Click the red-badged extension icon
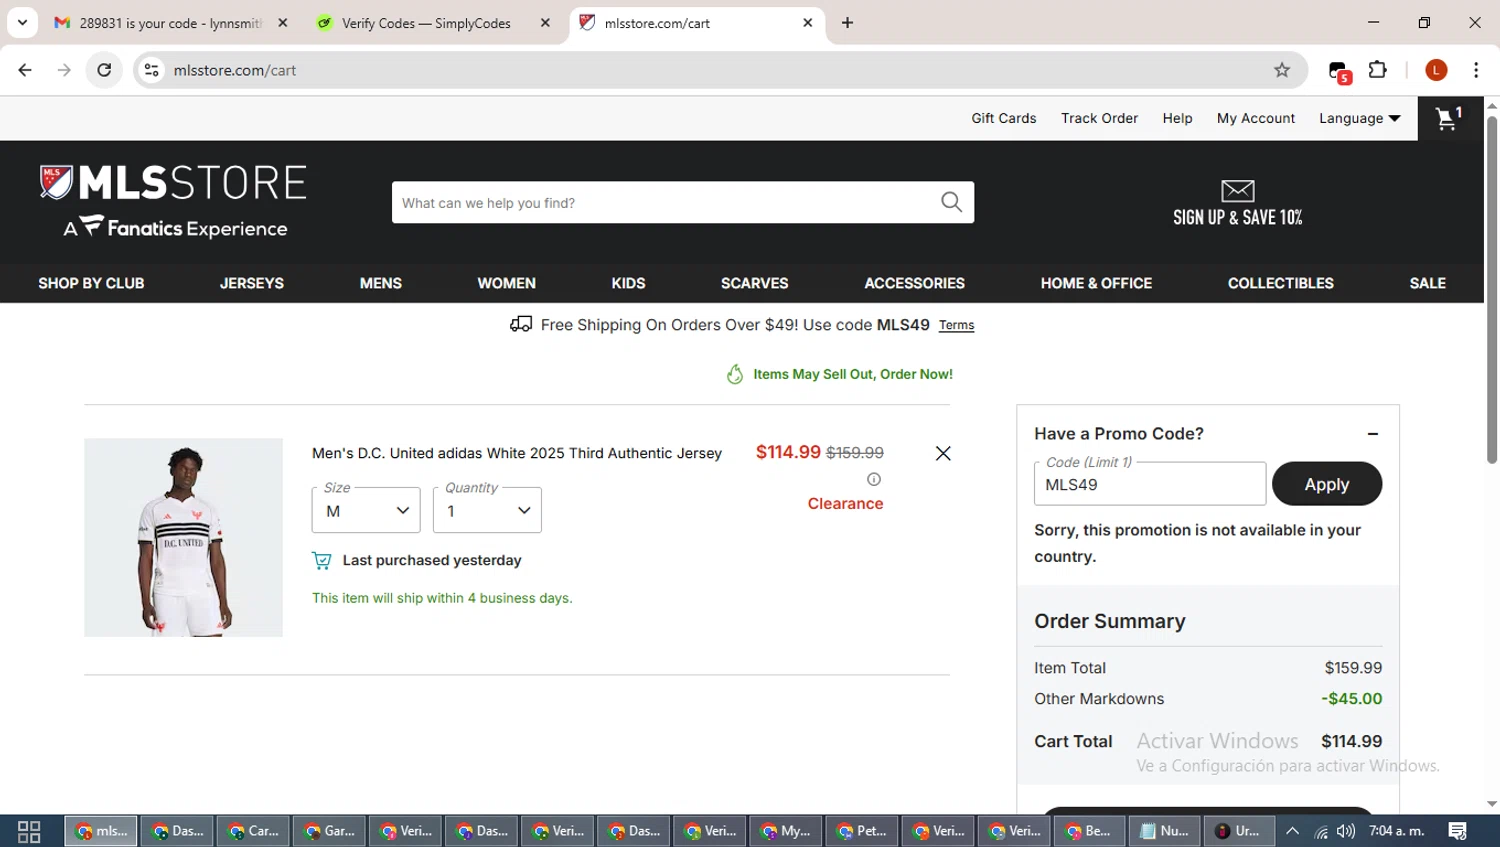 pyautogui.click(x=1339, y=71)
